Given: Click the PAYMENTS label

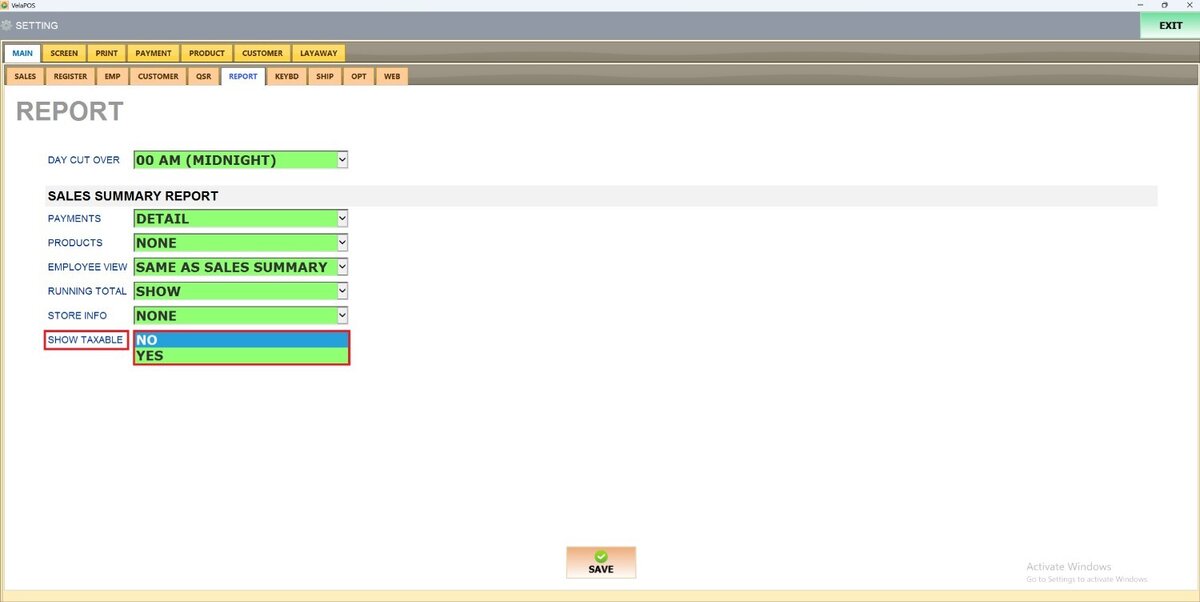Looking at the screenshot, I should tap(75, 218).
